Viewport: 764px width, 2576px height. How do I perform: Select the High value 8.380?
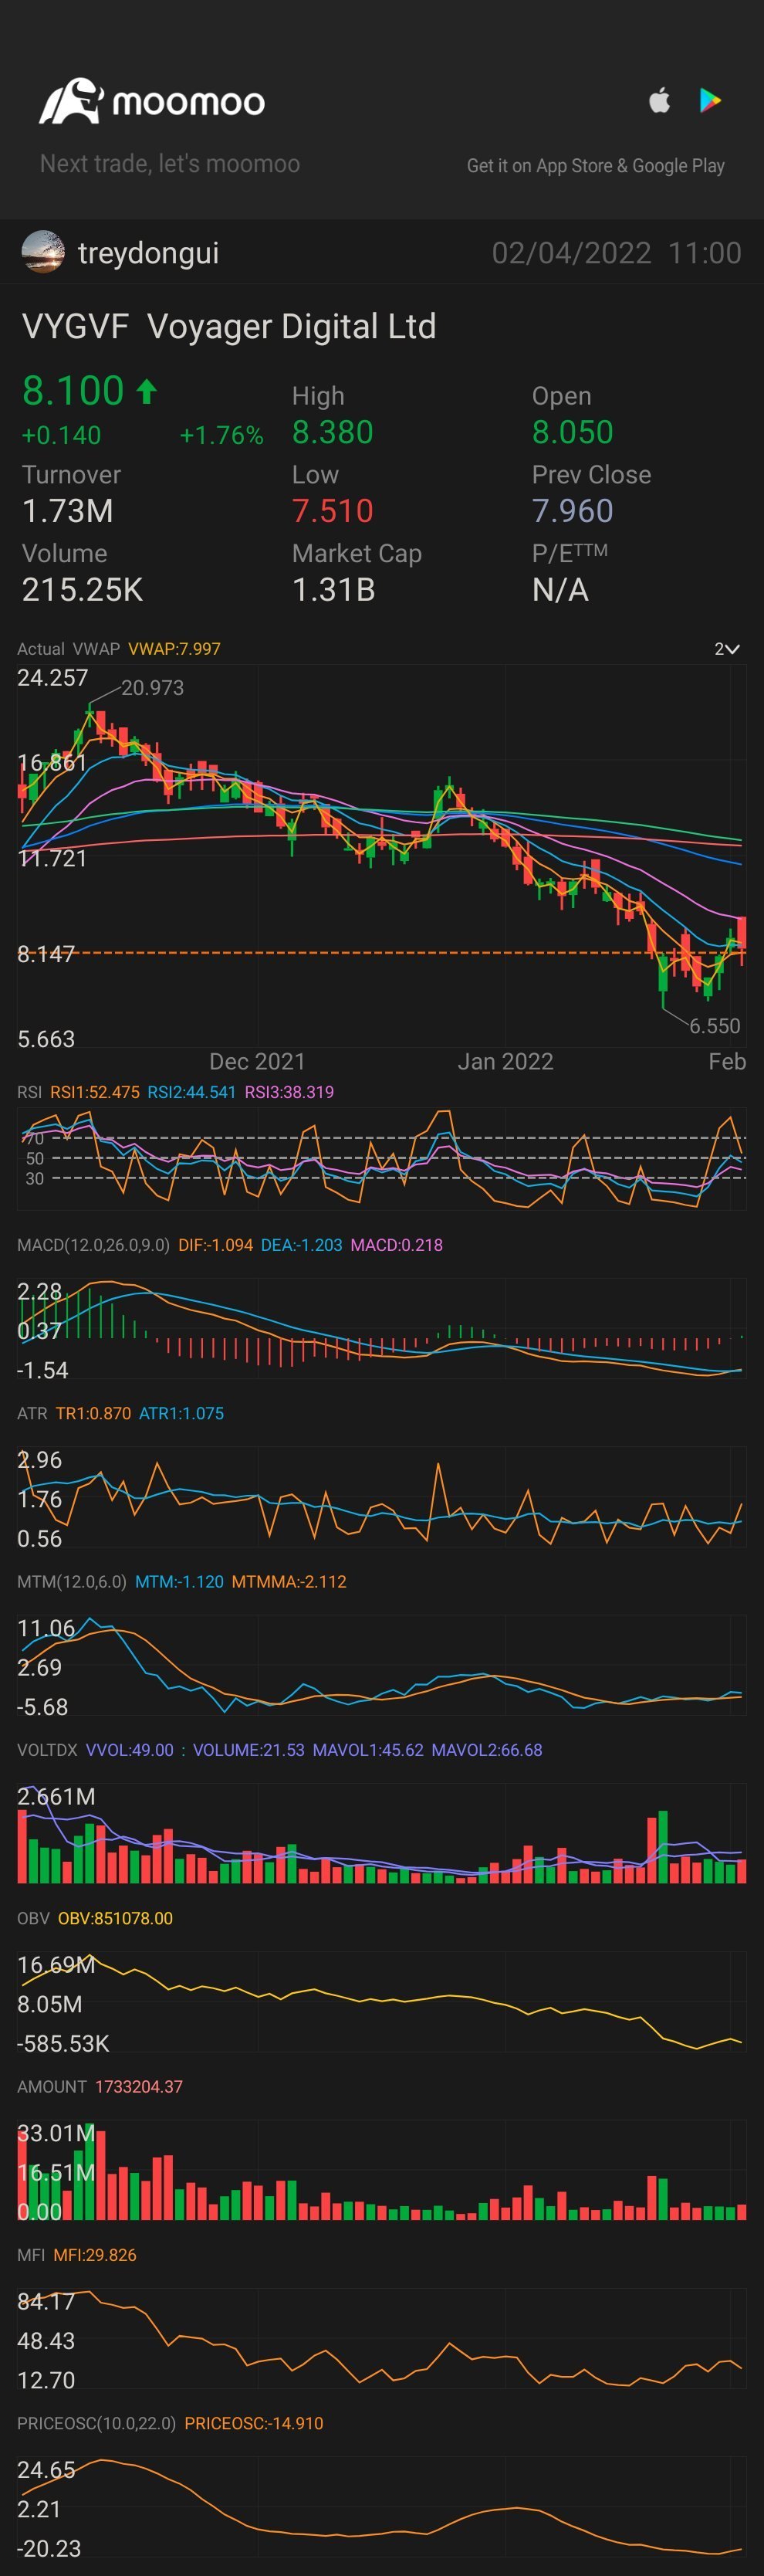tap(332, 432)
